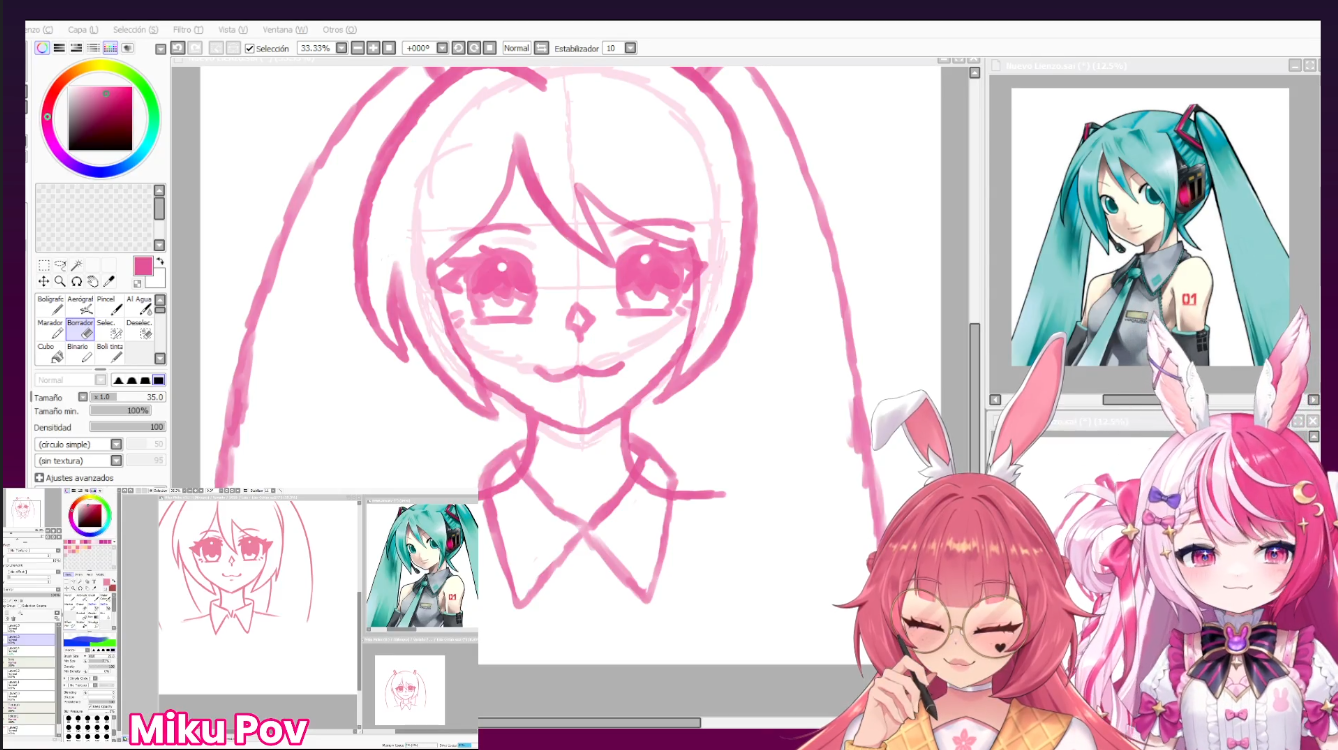Activate the hand pan tool

click(x=92, y=282)
